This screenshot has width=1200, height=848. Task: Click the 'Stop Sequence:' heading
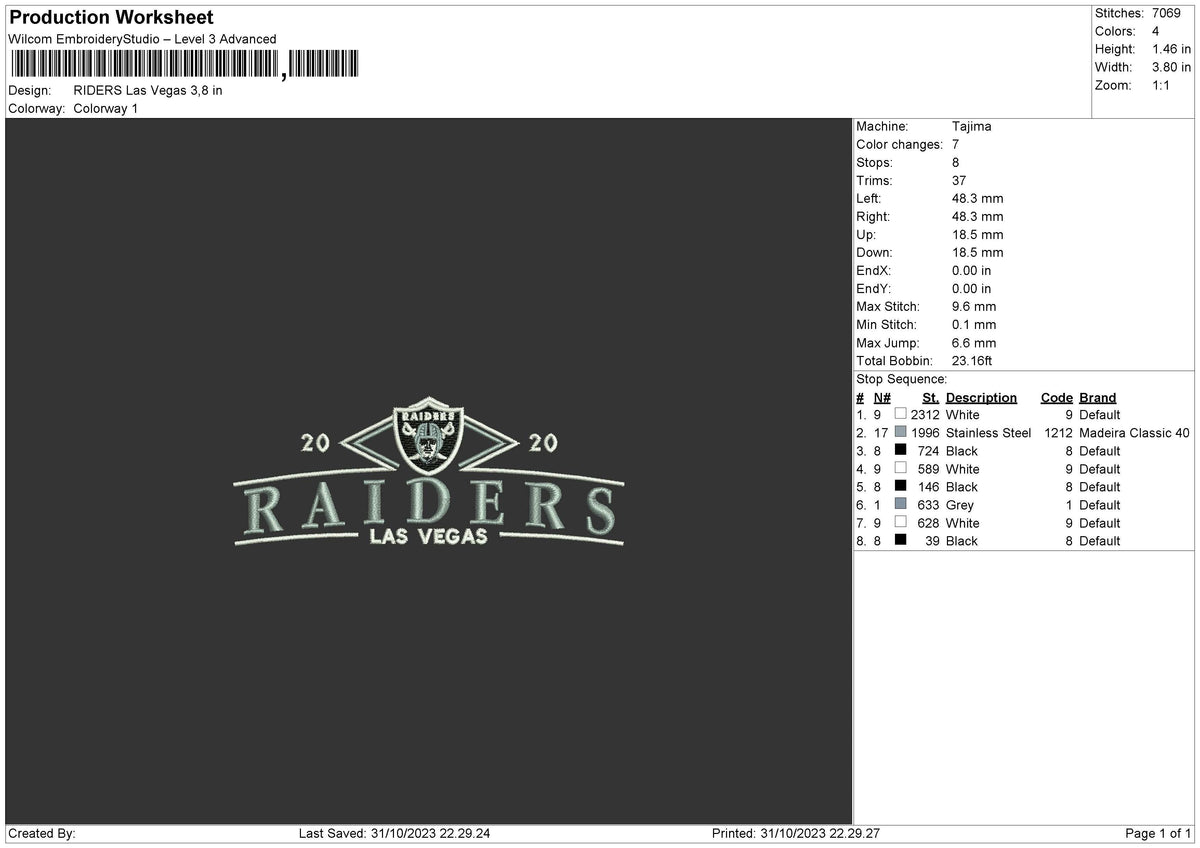click(x=902, y=379)
